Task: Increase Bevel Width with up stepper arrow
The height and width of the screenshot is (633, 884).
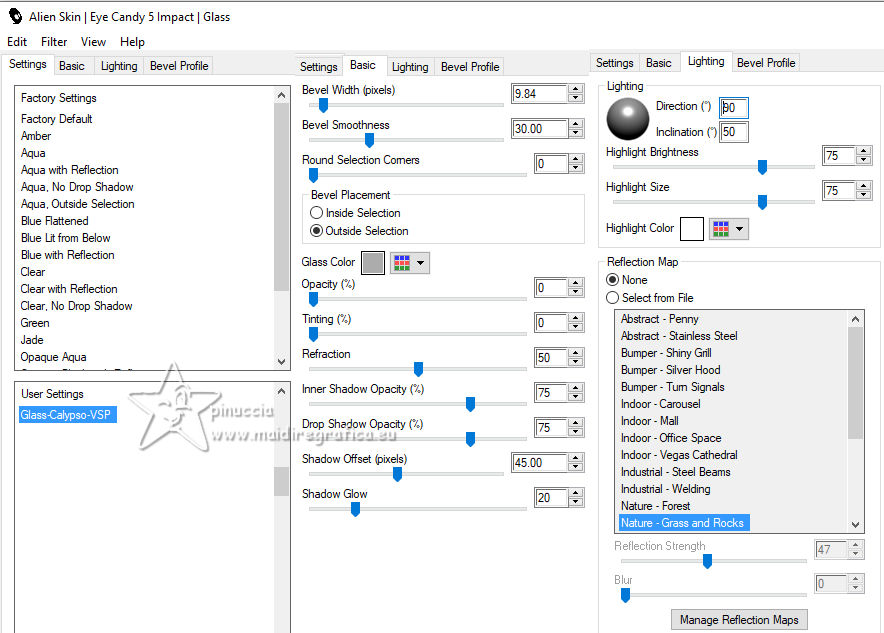Action: pyautogui.click(x=576, y=89)
